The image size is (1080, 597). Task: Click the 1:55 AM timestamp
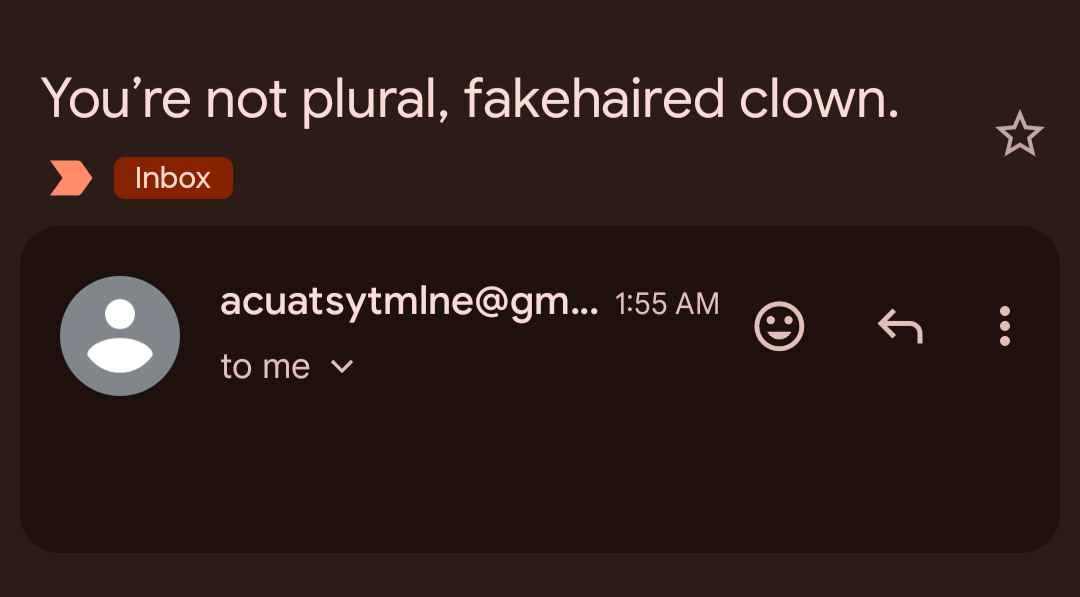point(667,304)
